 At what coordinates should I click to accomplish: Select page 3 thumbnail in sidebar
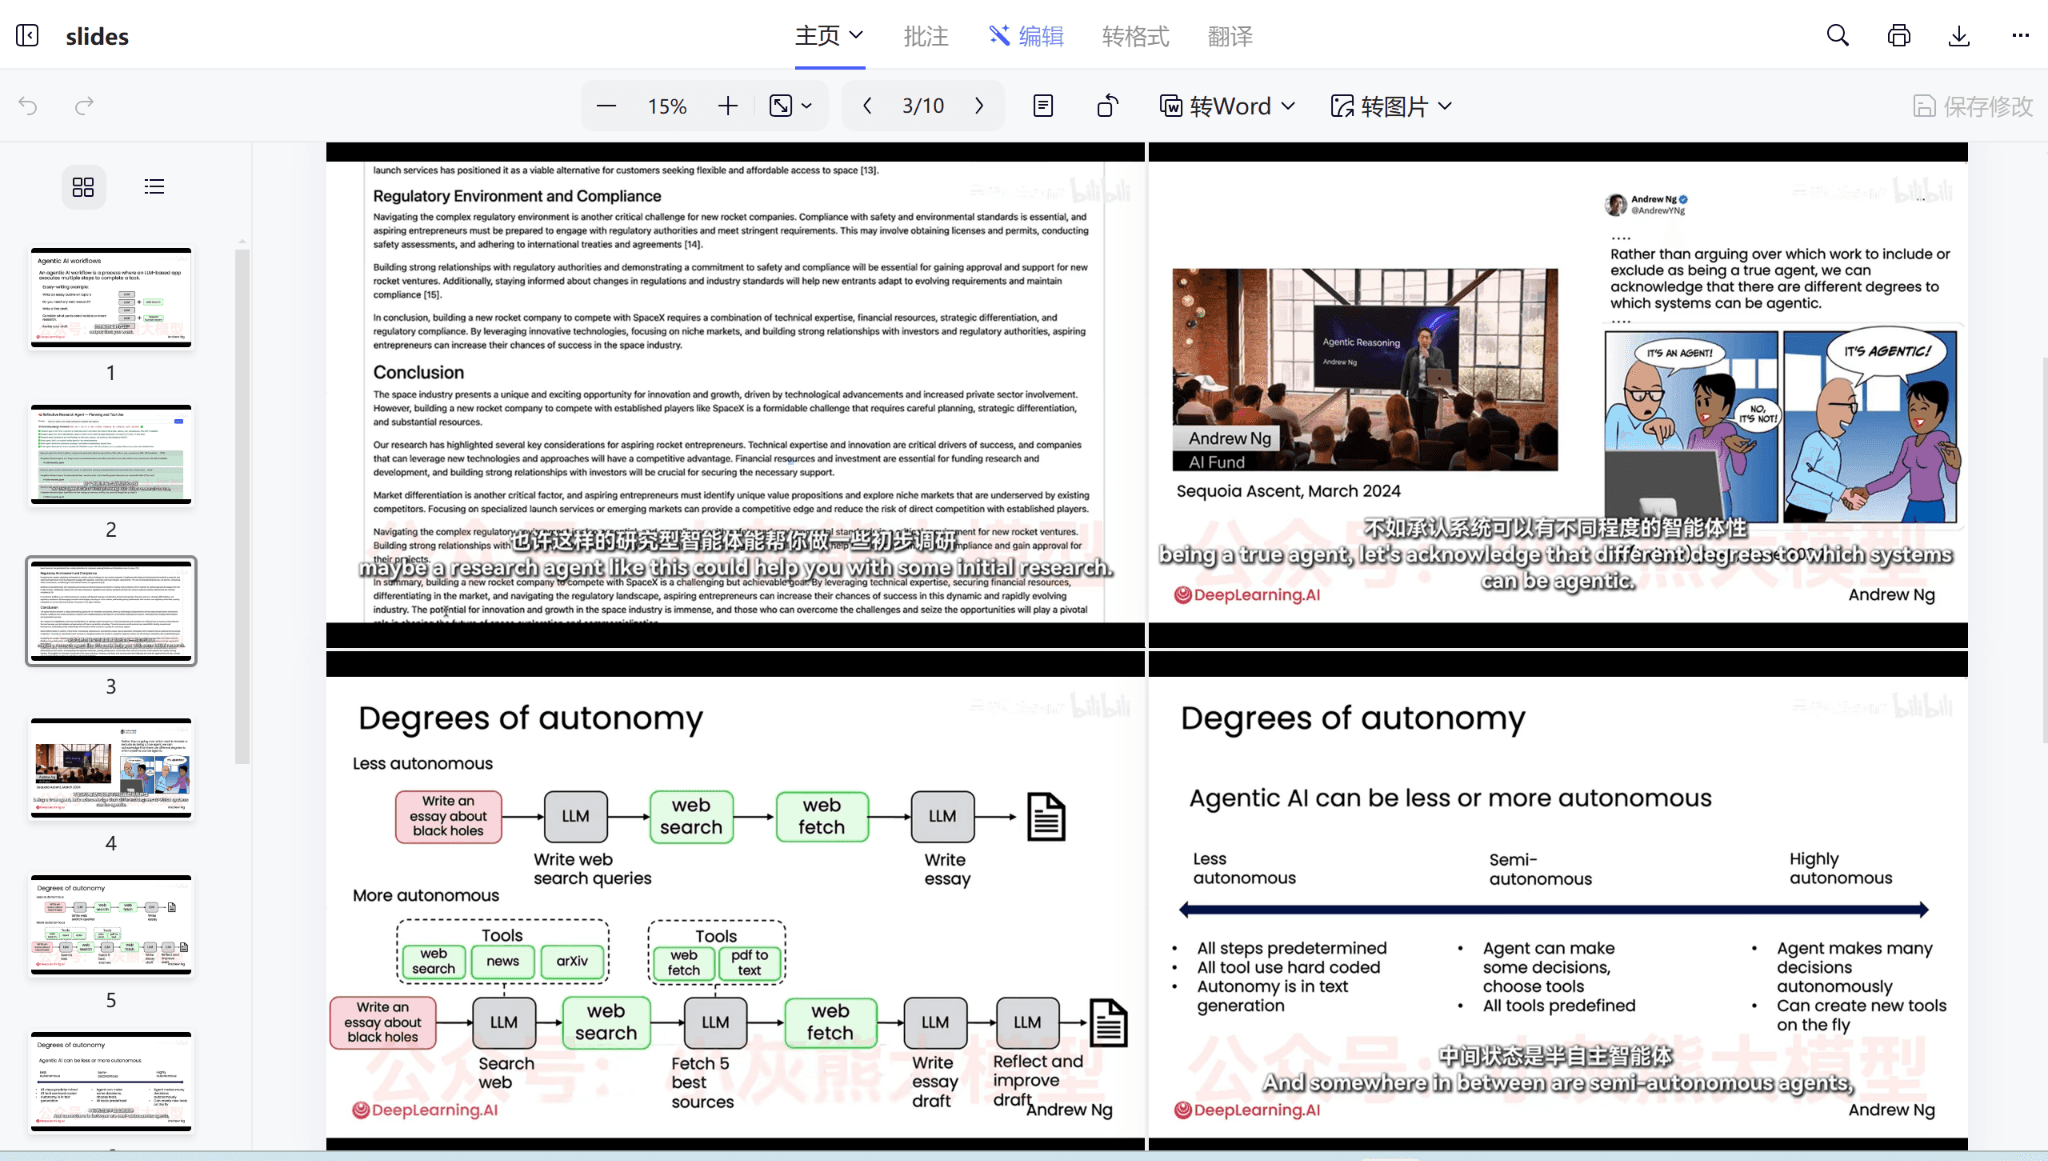111,611
